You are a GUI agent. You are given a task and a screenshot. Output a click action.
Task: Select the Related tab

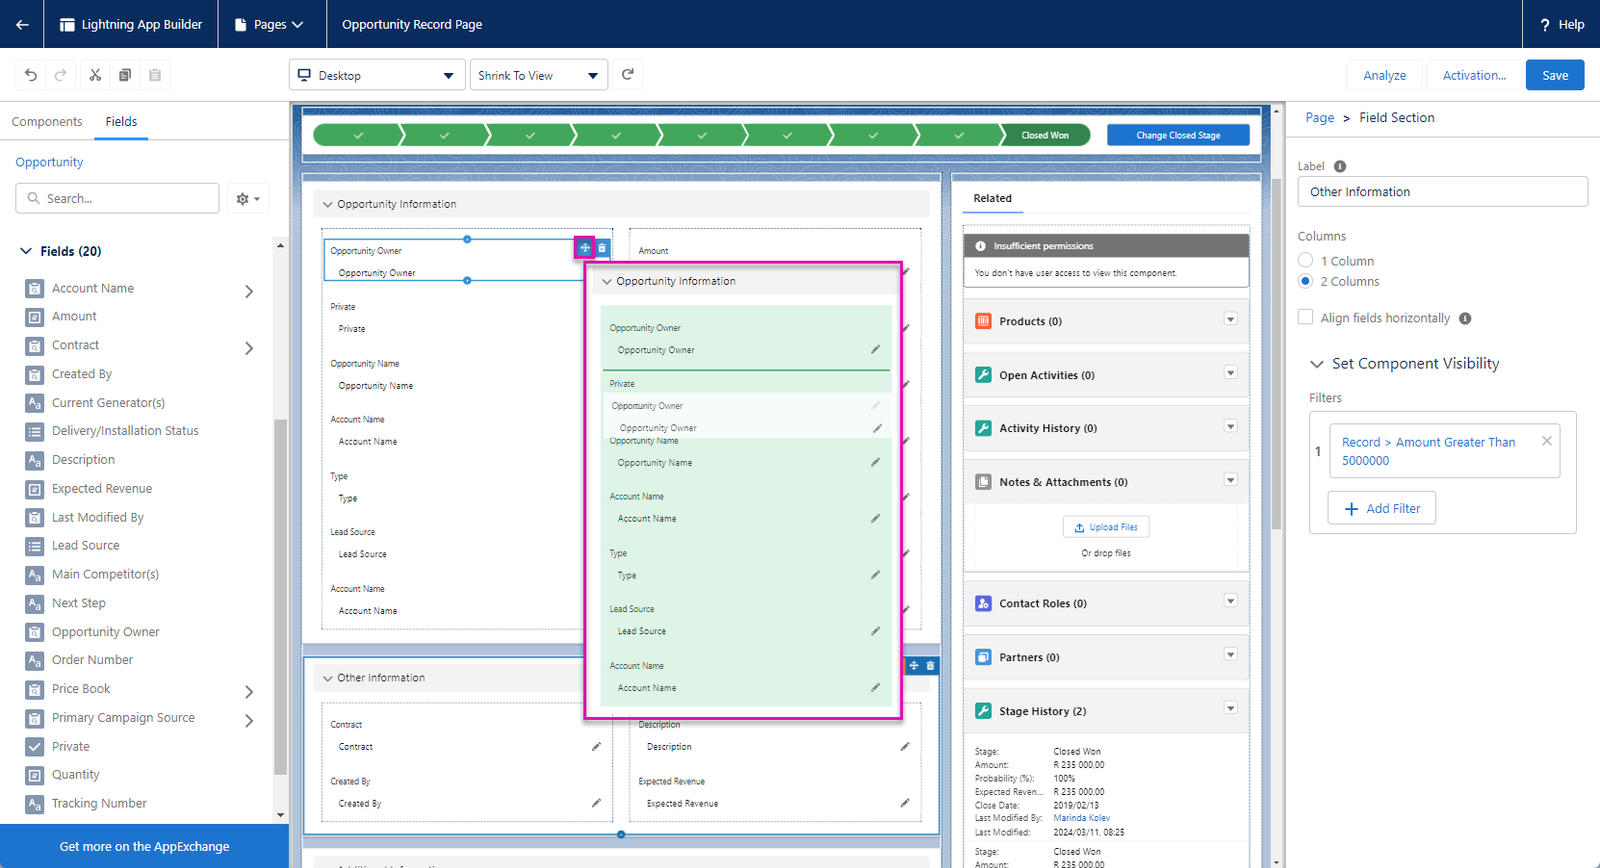click(993, 198)
